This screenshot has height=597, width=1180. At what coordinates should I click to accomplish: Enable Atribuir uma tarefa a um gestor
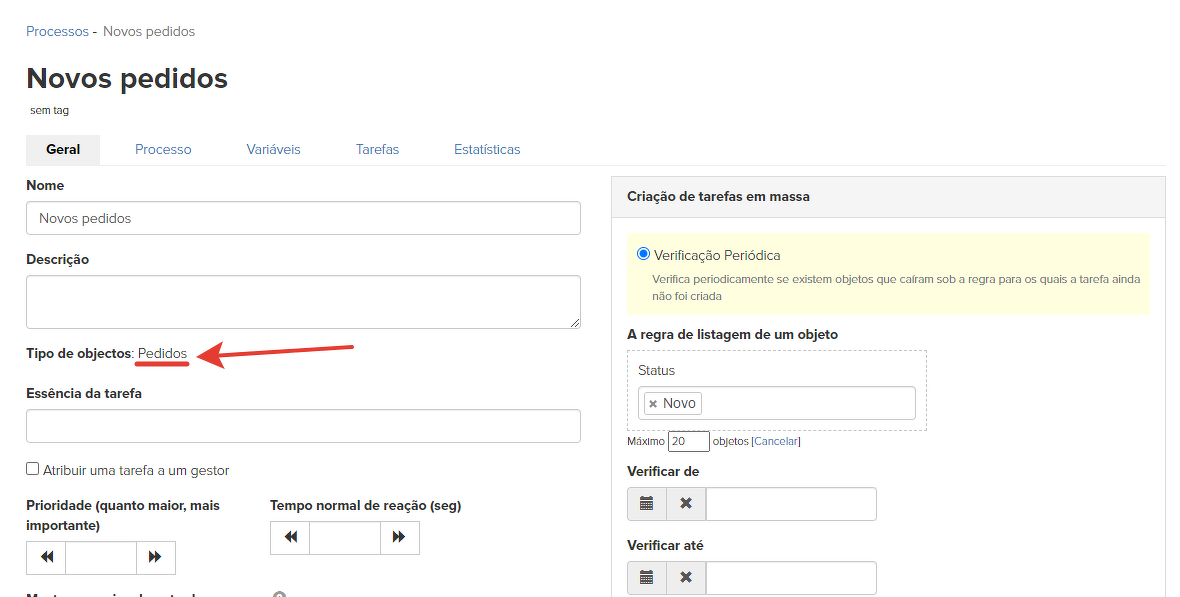pos(33,469)
